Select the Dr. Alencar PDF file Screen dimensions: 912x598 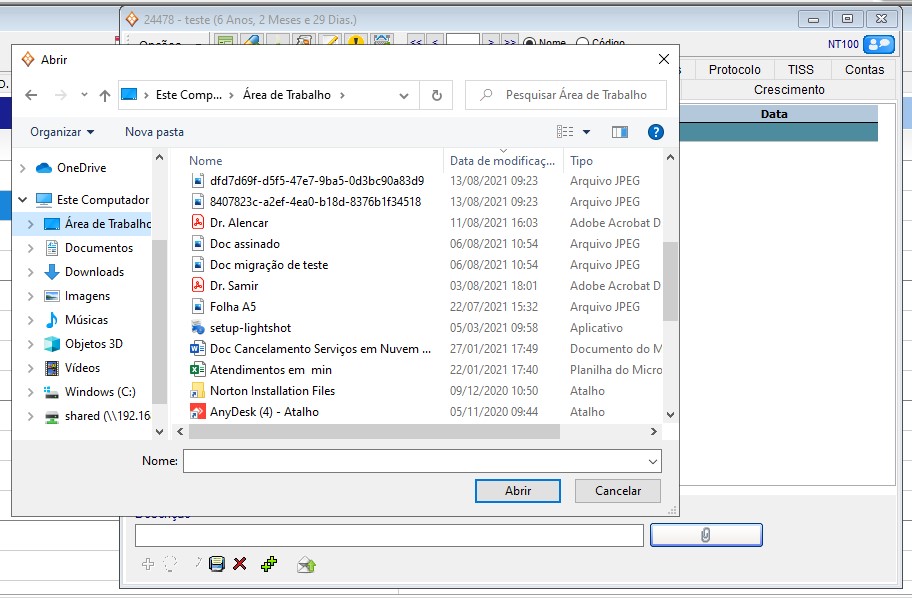239,223
